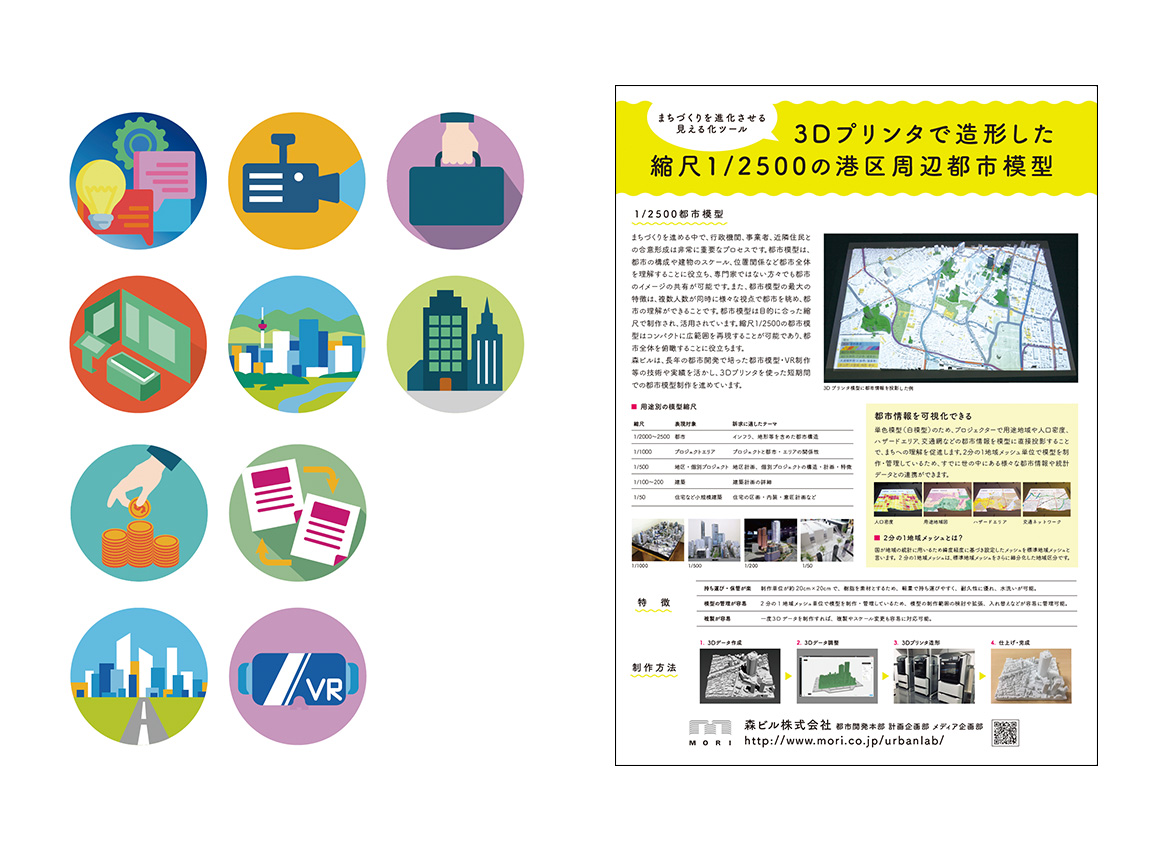The image size is (1153, 850).
Task: Select the VR headset icon
Action: [x=297, y=676]
